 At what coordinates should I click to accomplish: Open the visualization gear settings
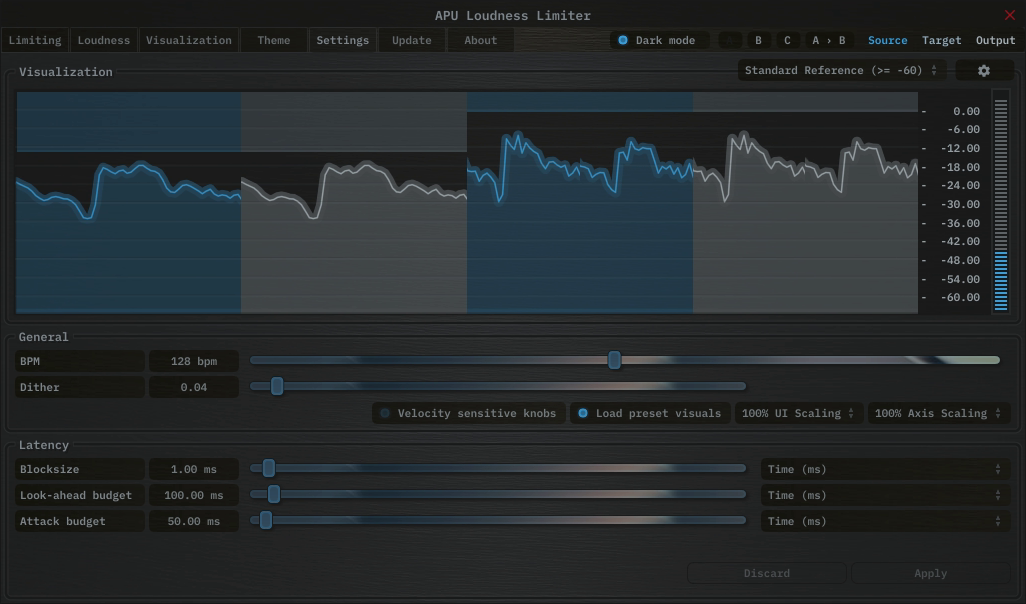coord(983,71)
